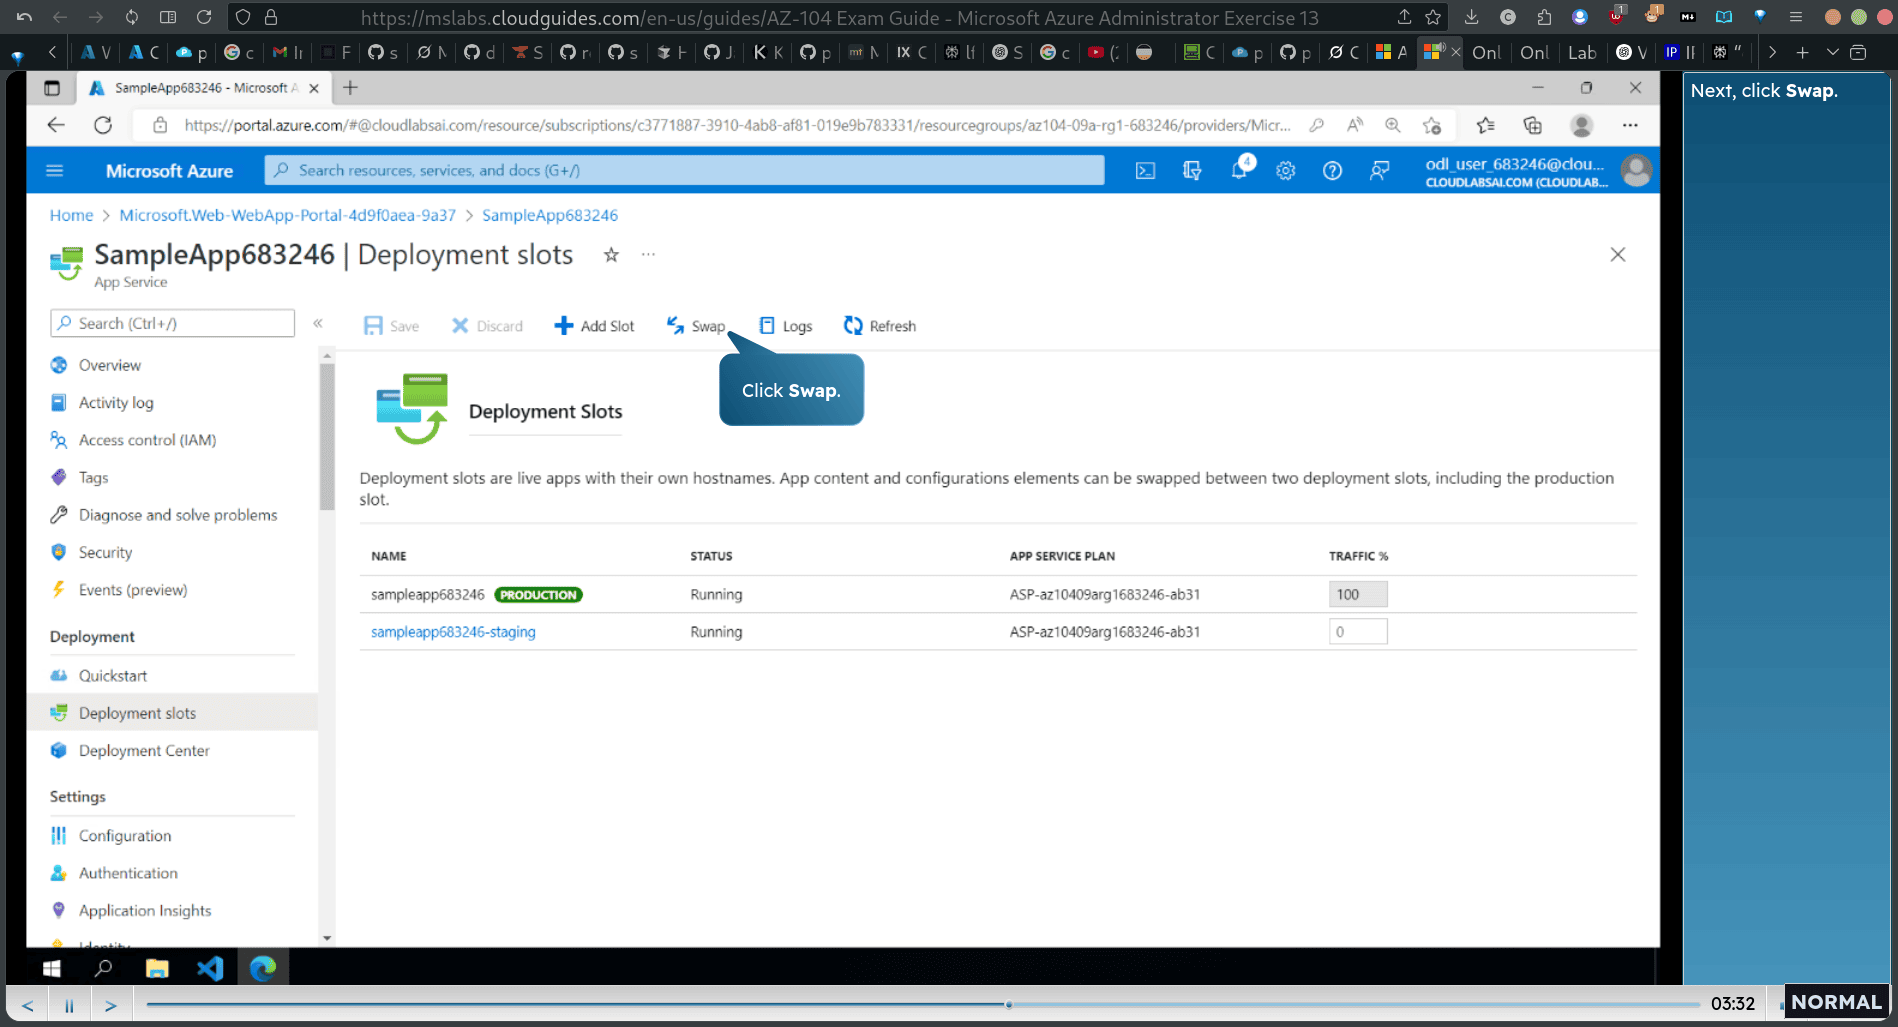Open SampleApp683246 breadcrumb link
The image size is (1898, 1027).
point(550,215)
